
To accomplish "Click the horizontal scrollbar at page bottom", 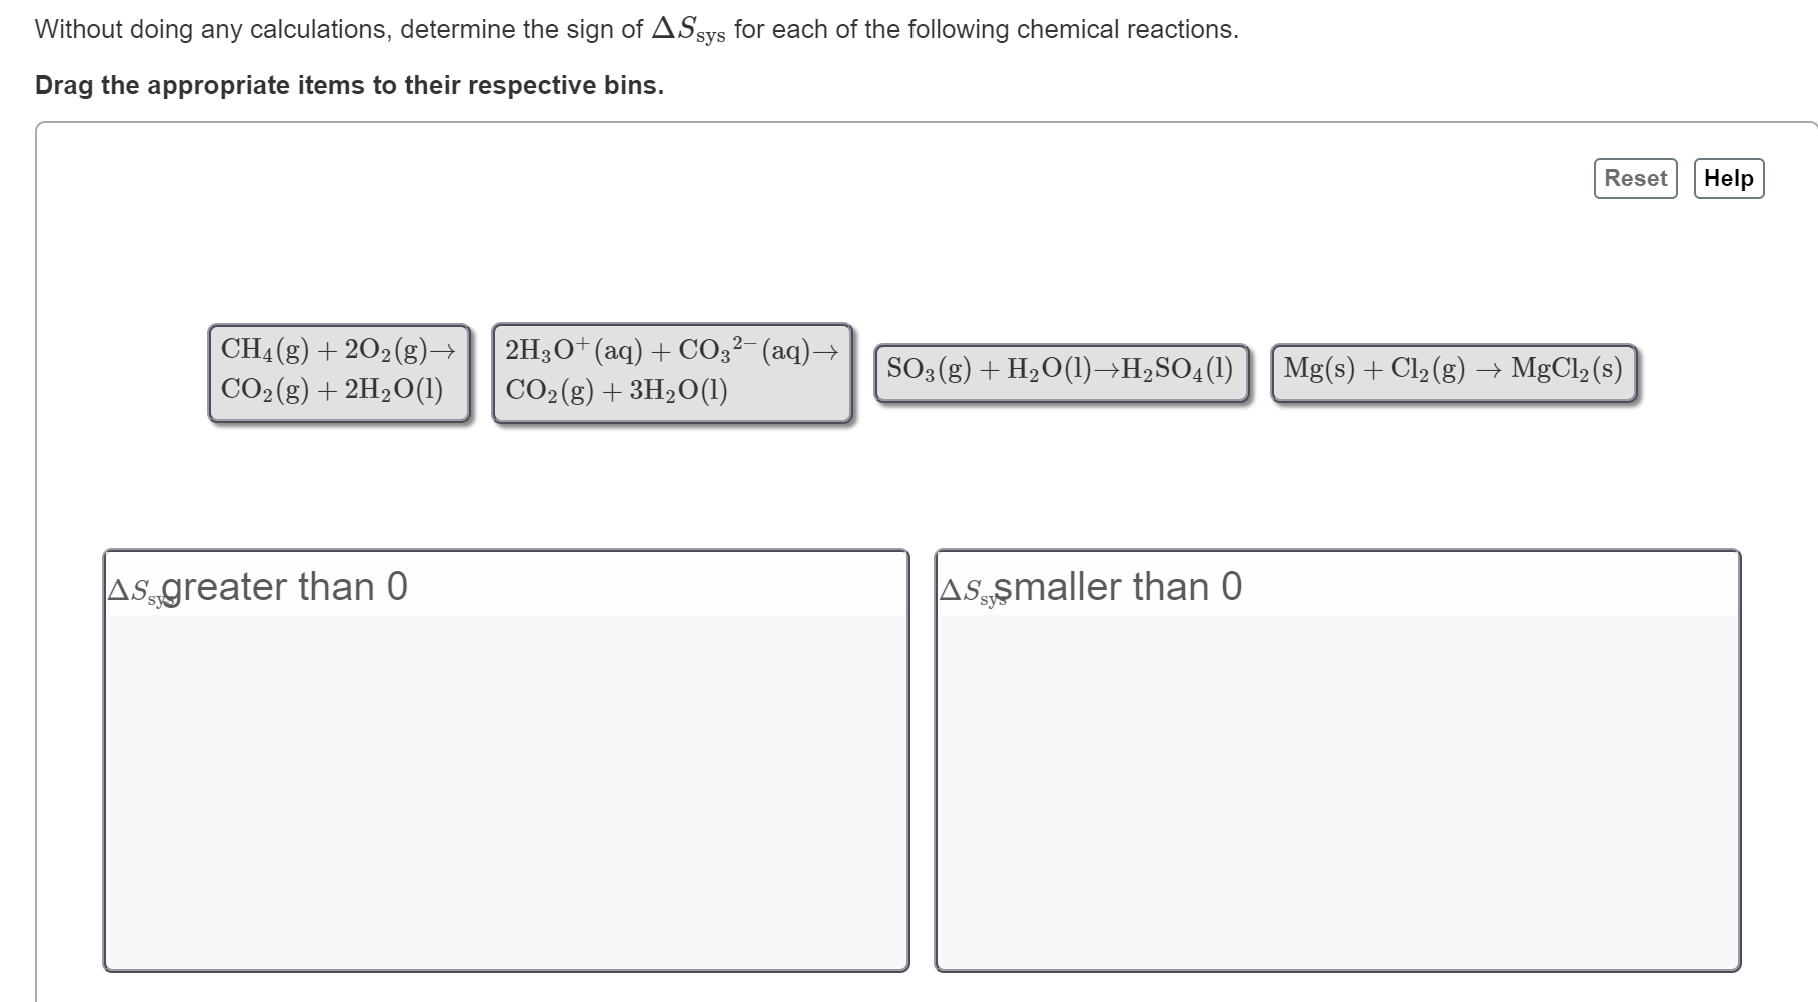I will [900, 997].
